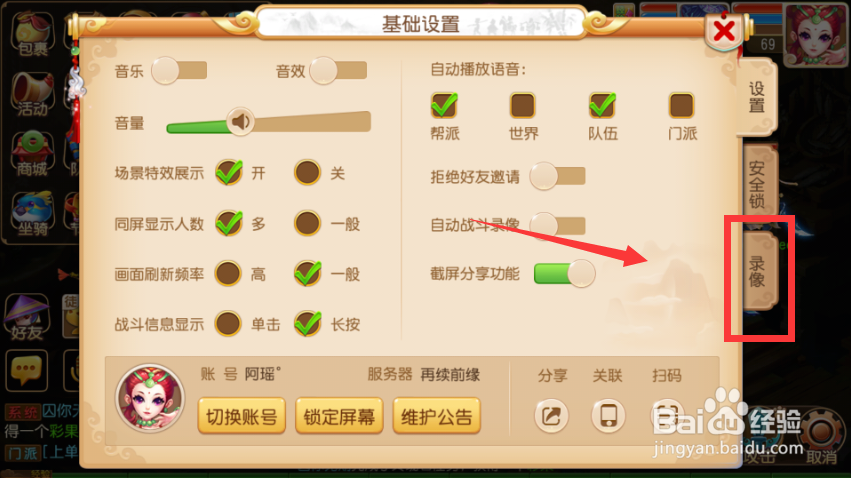The height and width of the screenshot is (478, 851).
Task: Disable the 截屏分享功能 switch
Action: tap(564, 273)
